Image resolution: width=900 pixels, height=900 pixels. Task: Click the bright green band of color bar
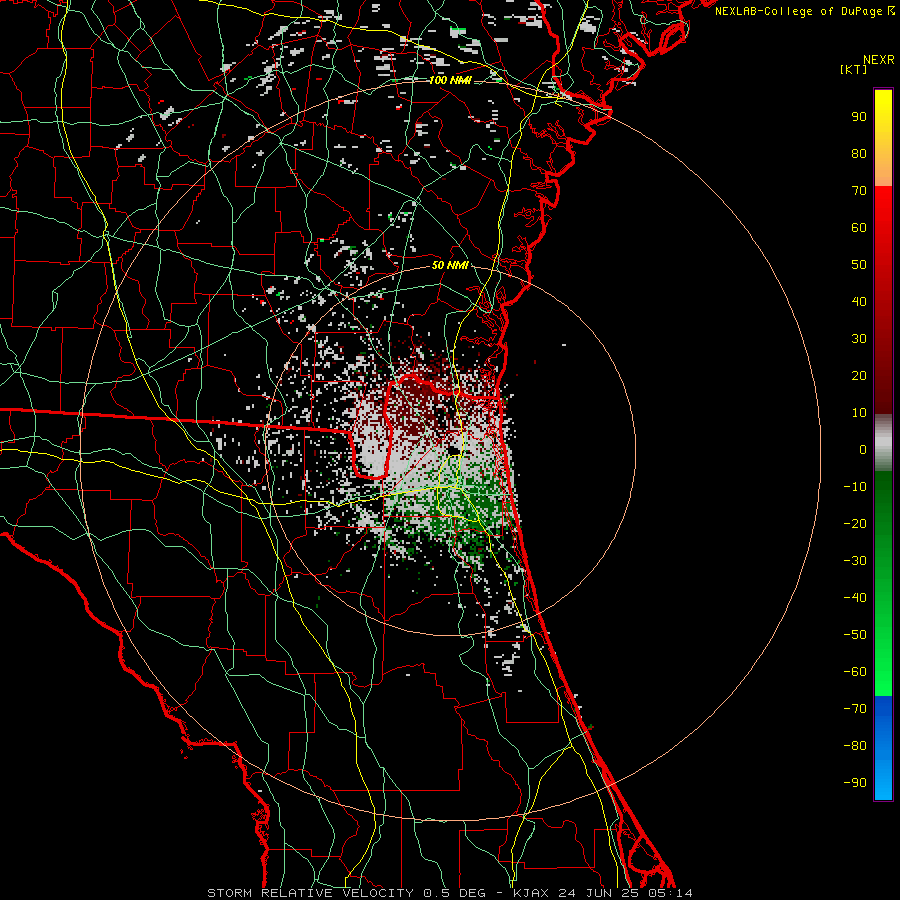[x=883, y=660]
